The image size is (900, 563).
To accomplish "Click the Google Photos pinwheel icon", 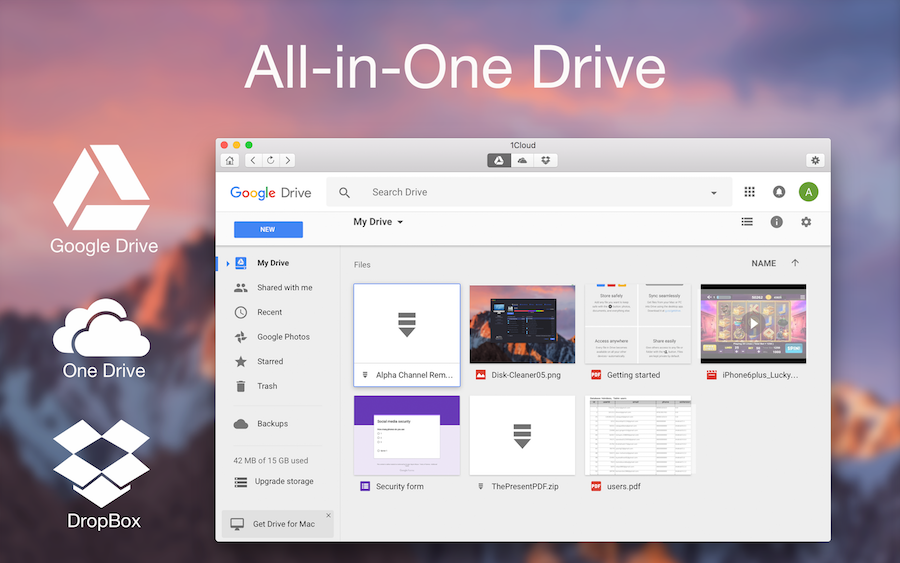I will click(x=240, y=337).
